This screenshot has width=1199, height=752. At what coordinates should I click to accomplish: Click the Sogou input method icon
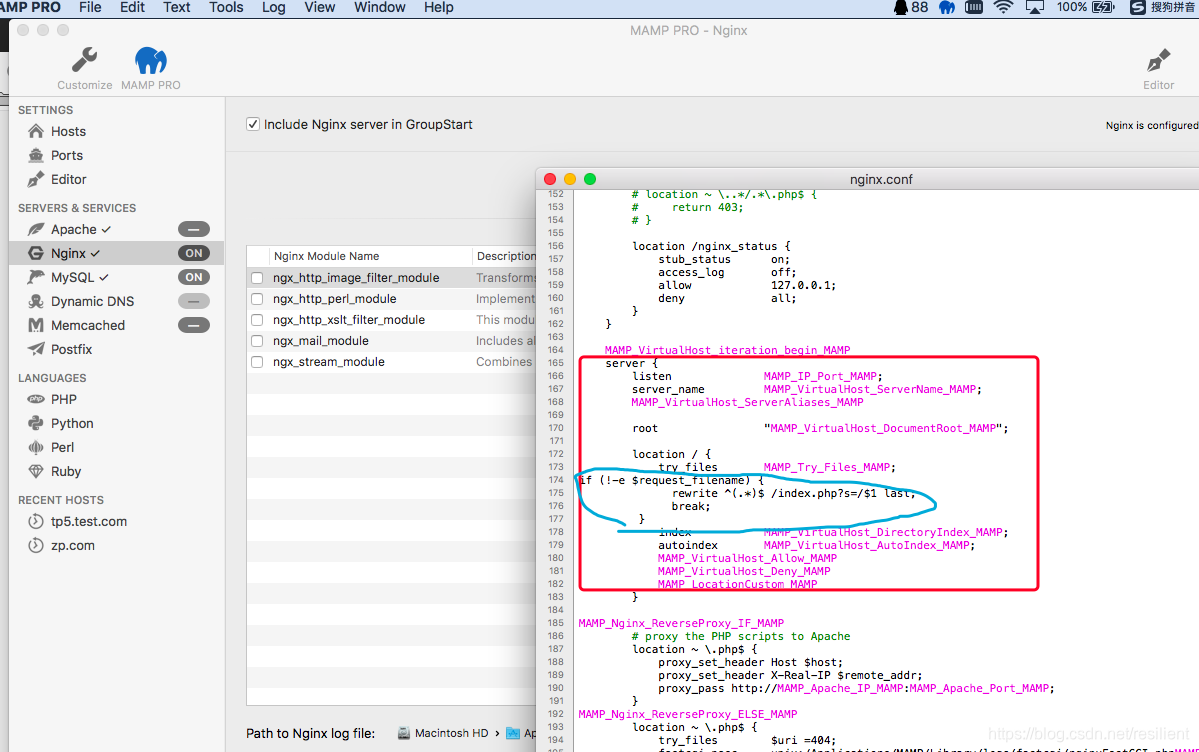[x=1138, y=8]
